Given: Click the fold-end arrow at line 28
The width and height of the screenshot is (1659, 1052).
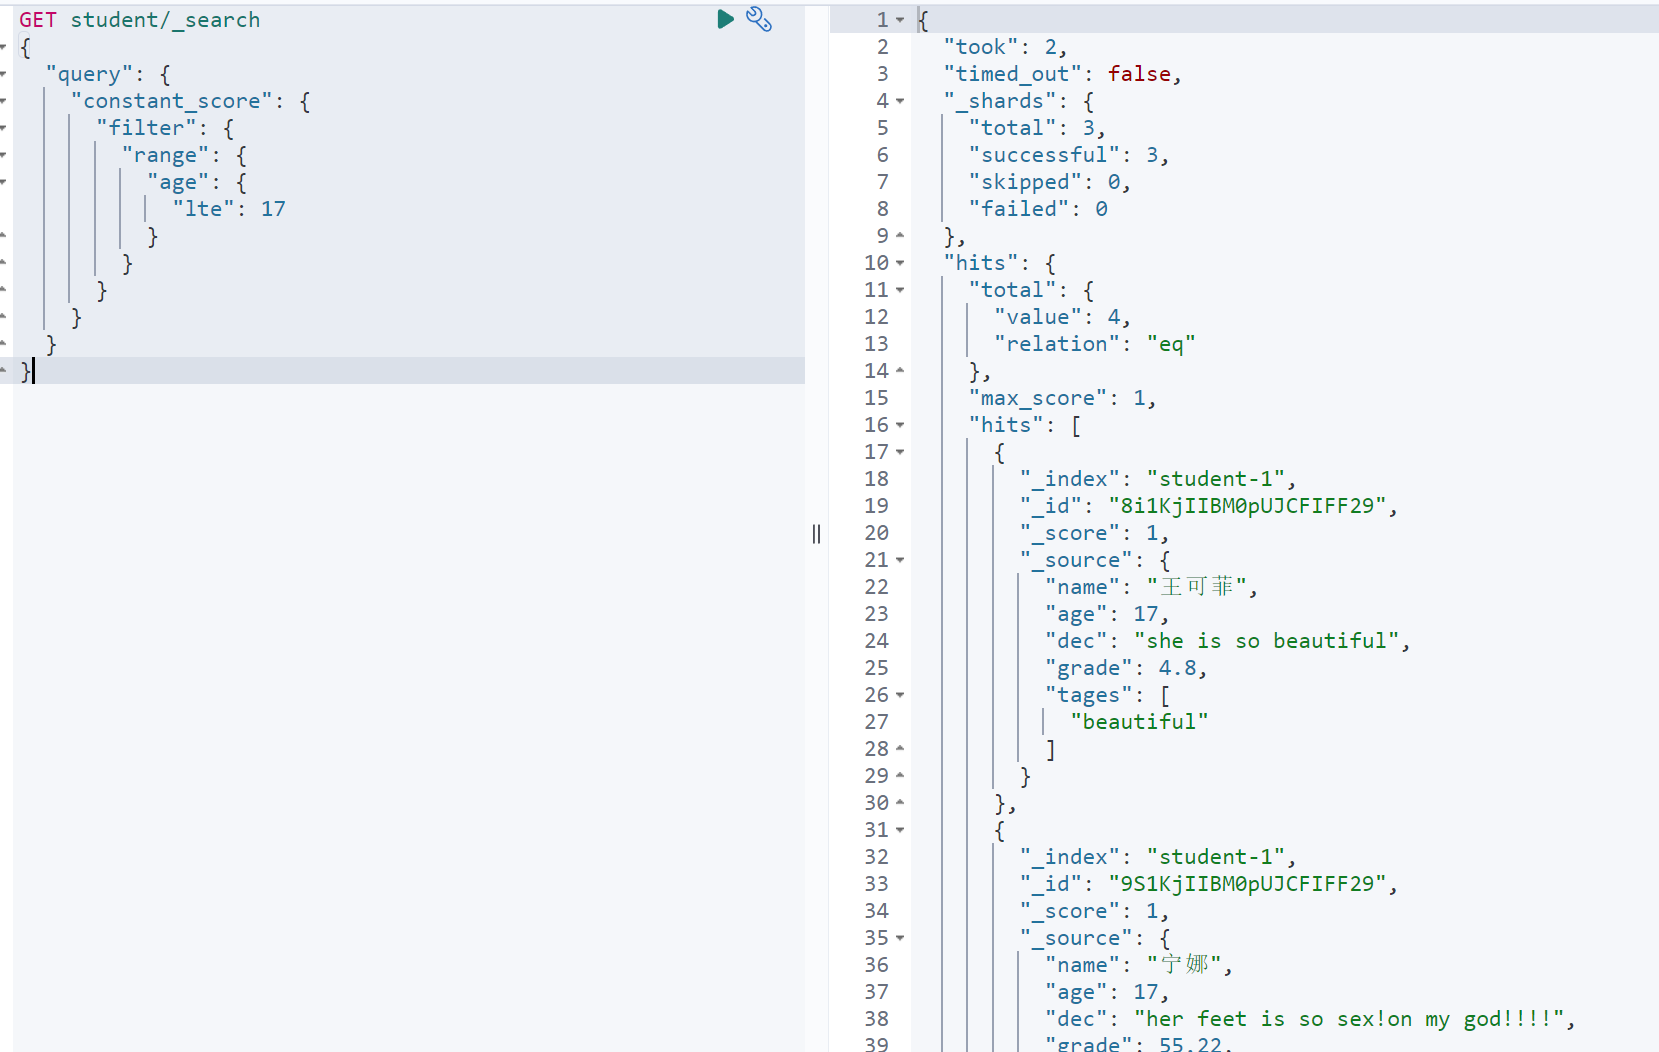Looking at the screenshot, I should 900,749.
